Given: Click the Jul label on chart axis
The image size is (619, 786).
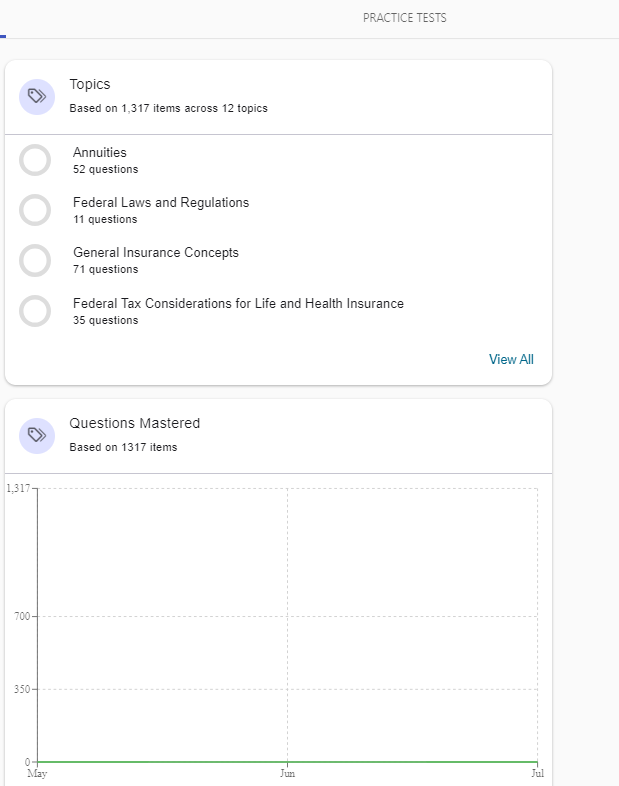Looking at the screenshot, I should tap(537, 773).
